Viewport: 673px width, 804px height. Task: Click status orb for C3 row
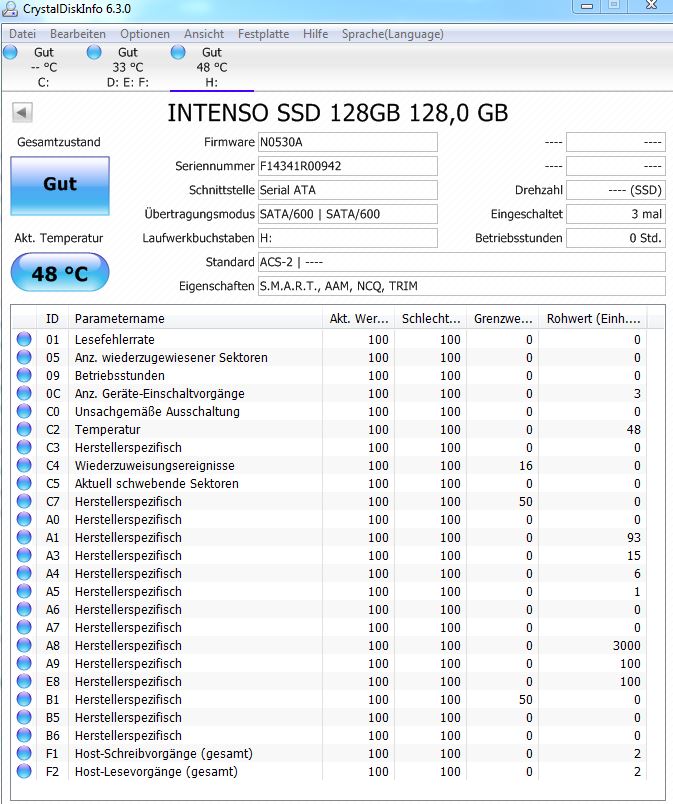pyautogui.click(x=24, y=447)
